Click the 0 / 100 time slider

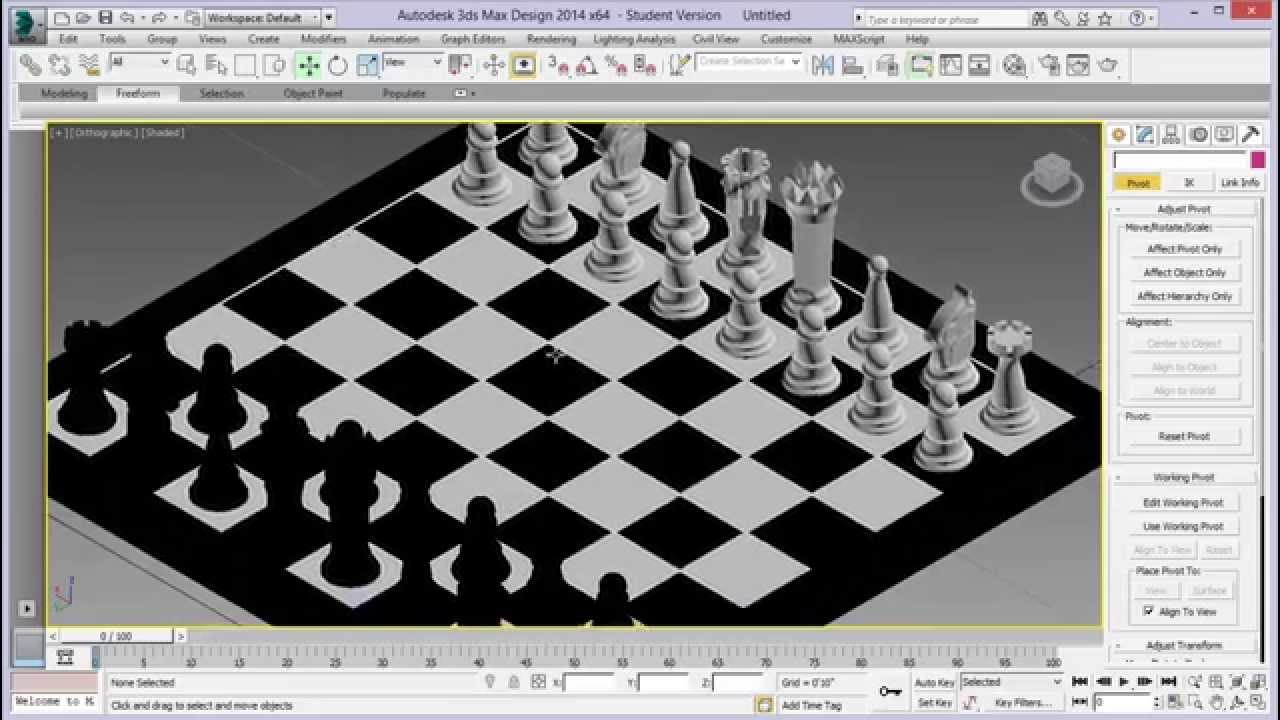[116, 636]
